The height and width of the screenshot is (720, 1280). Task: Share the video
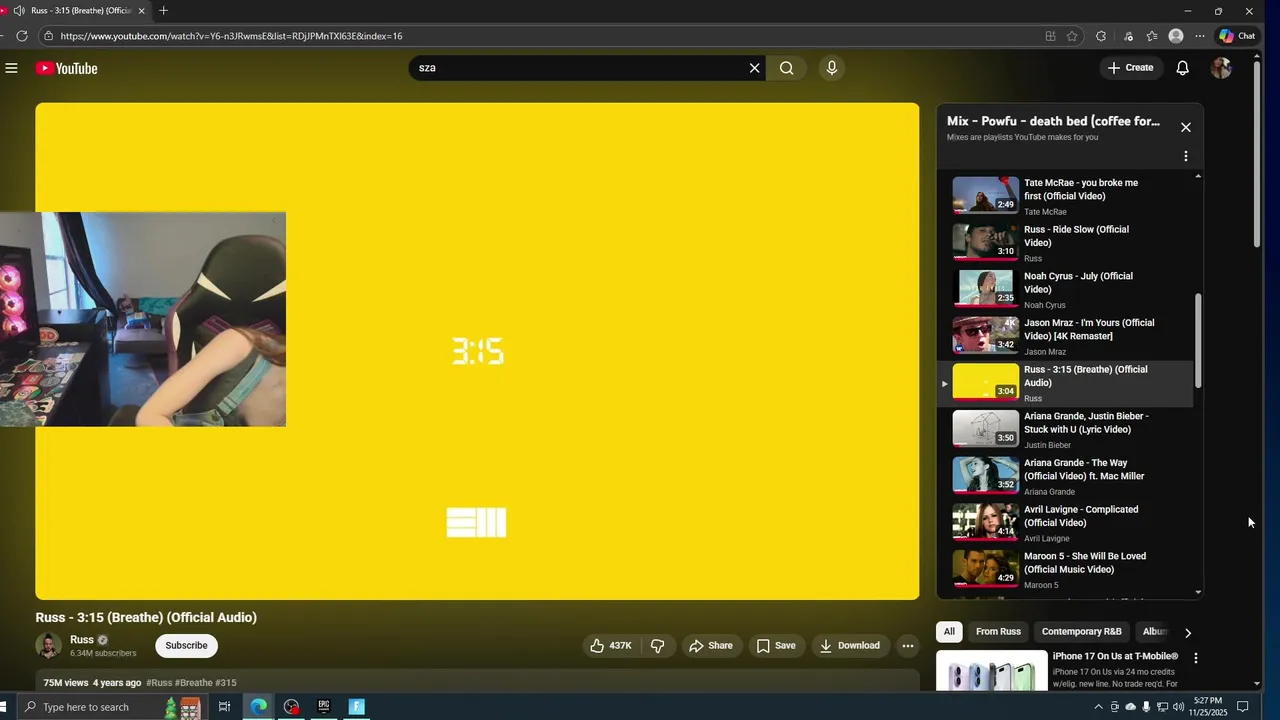coord(711,646)
